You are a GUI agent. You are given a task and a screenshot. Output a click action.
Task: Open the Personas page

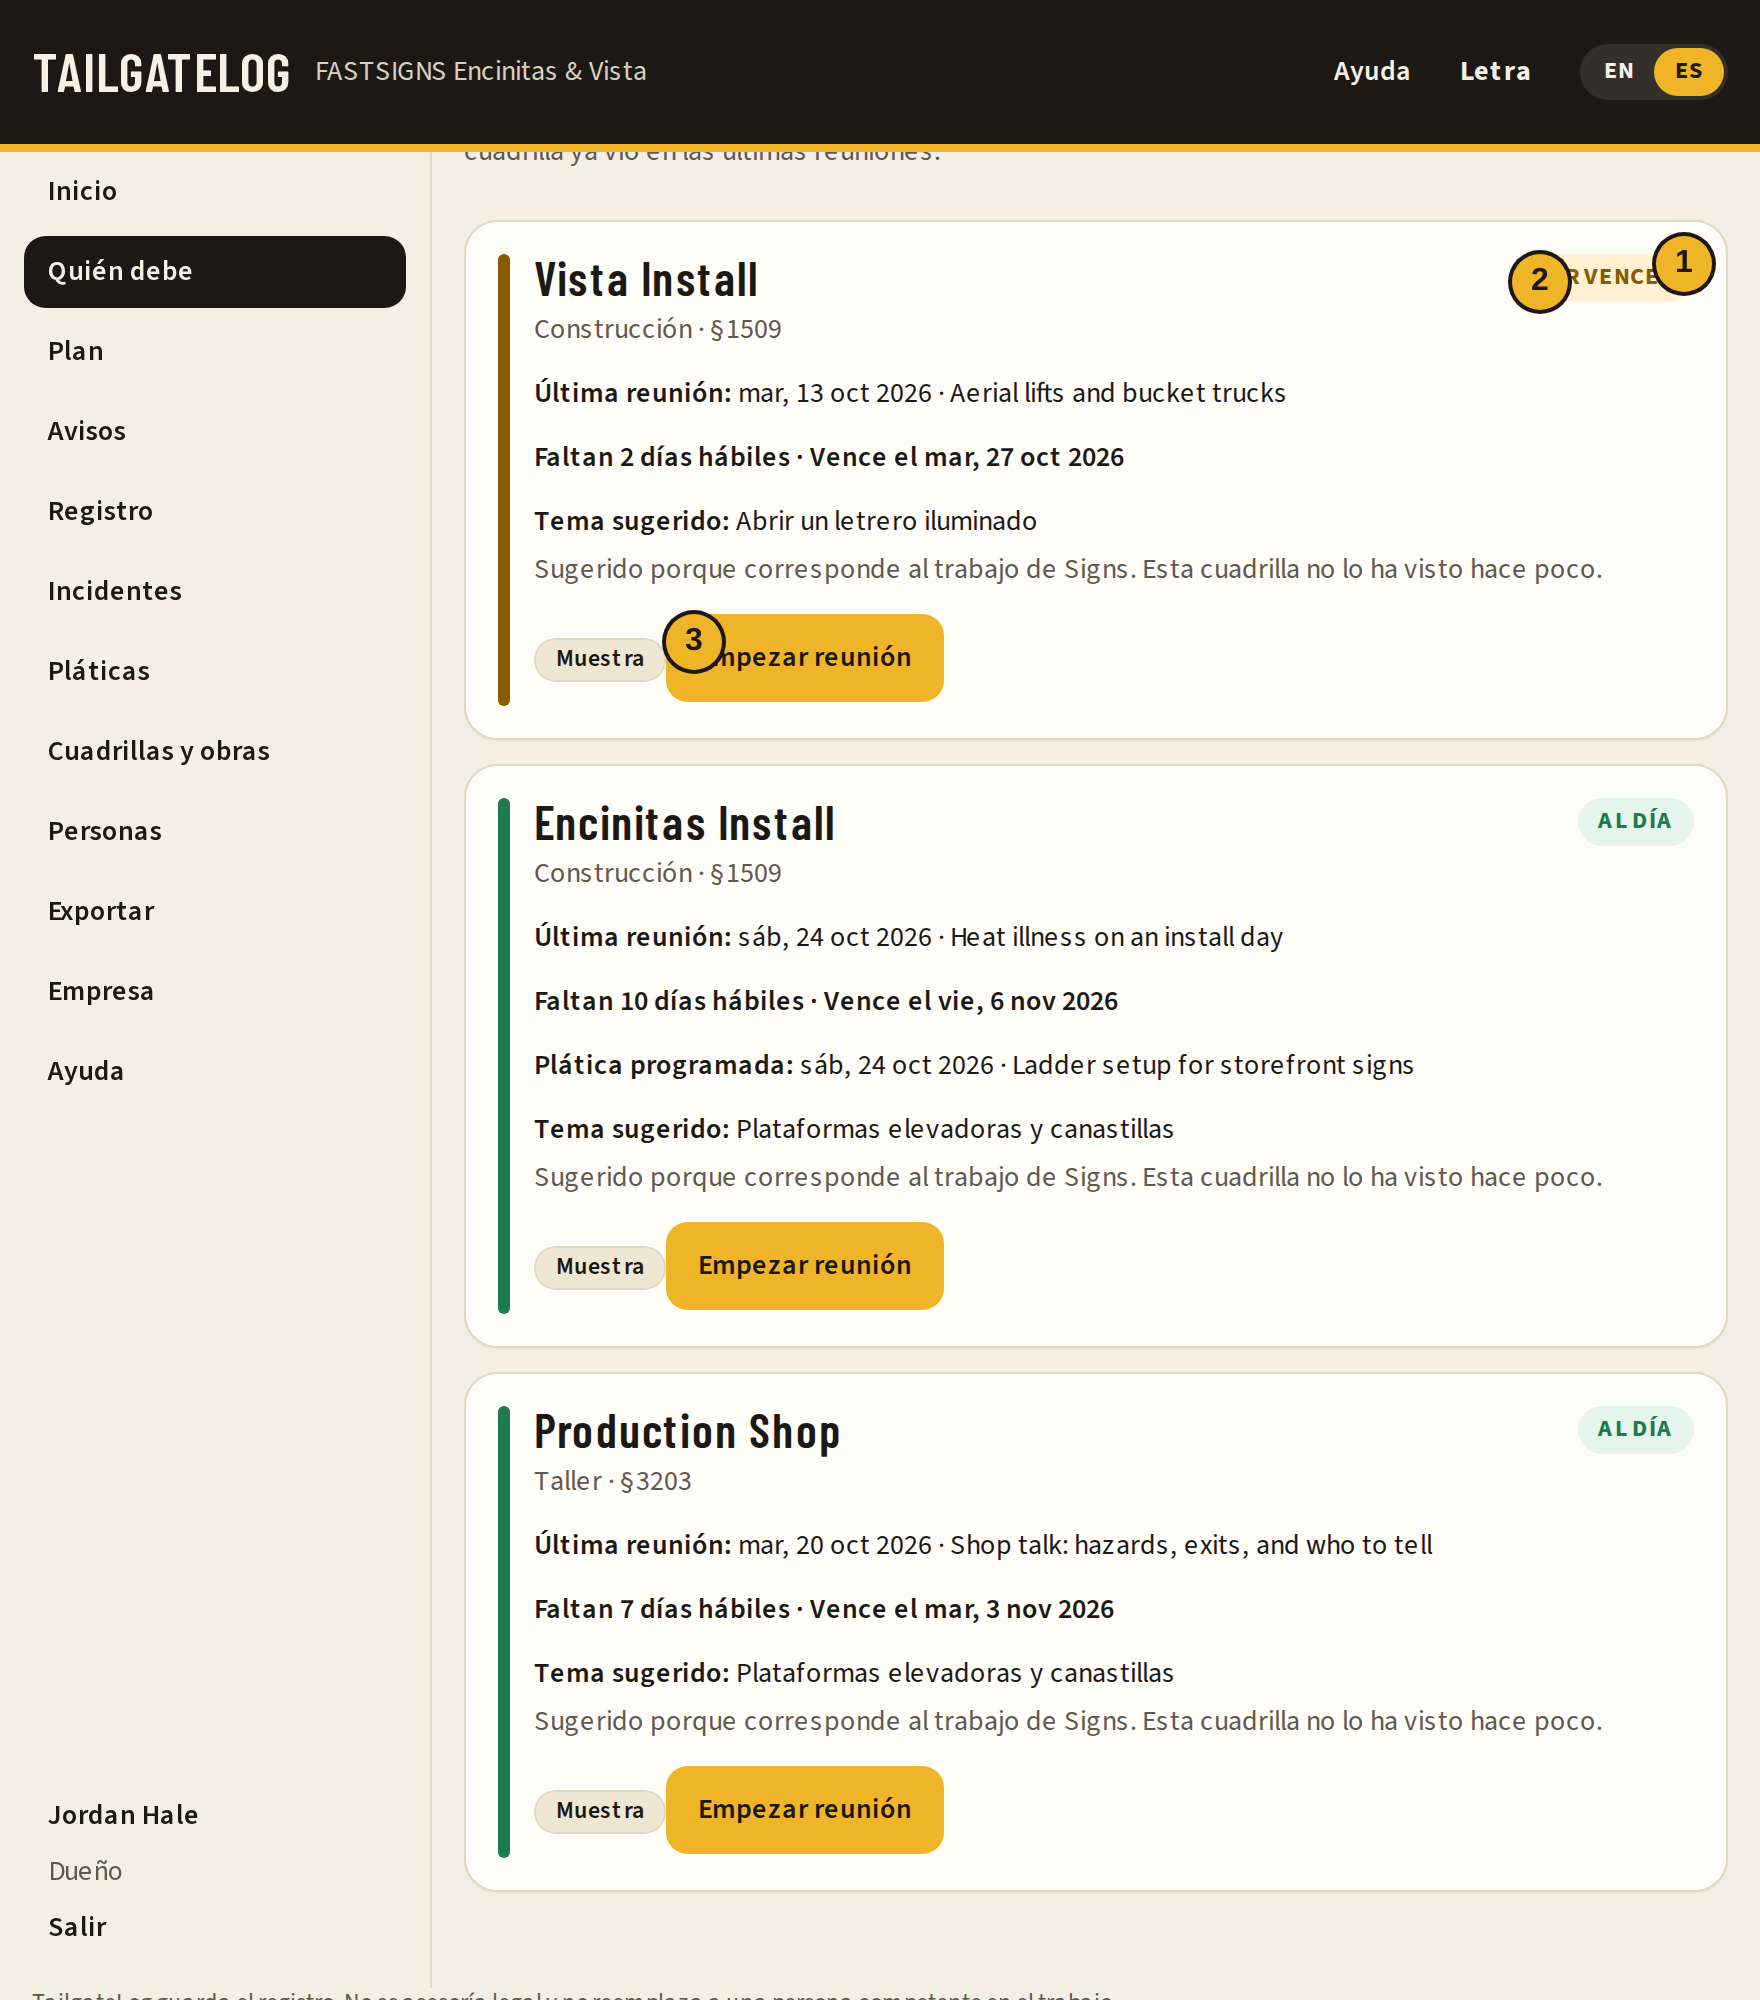[x=215, y=831]
